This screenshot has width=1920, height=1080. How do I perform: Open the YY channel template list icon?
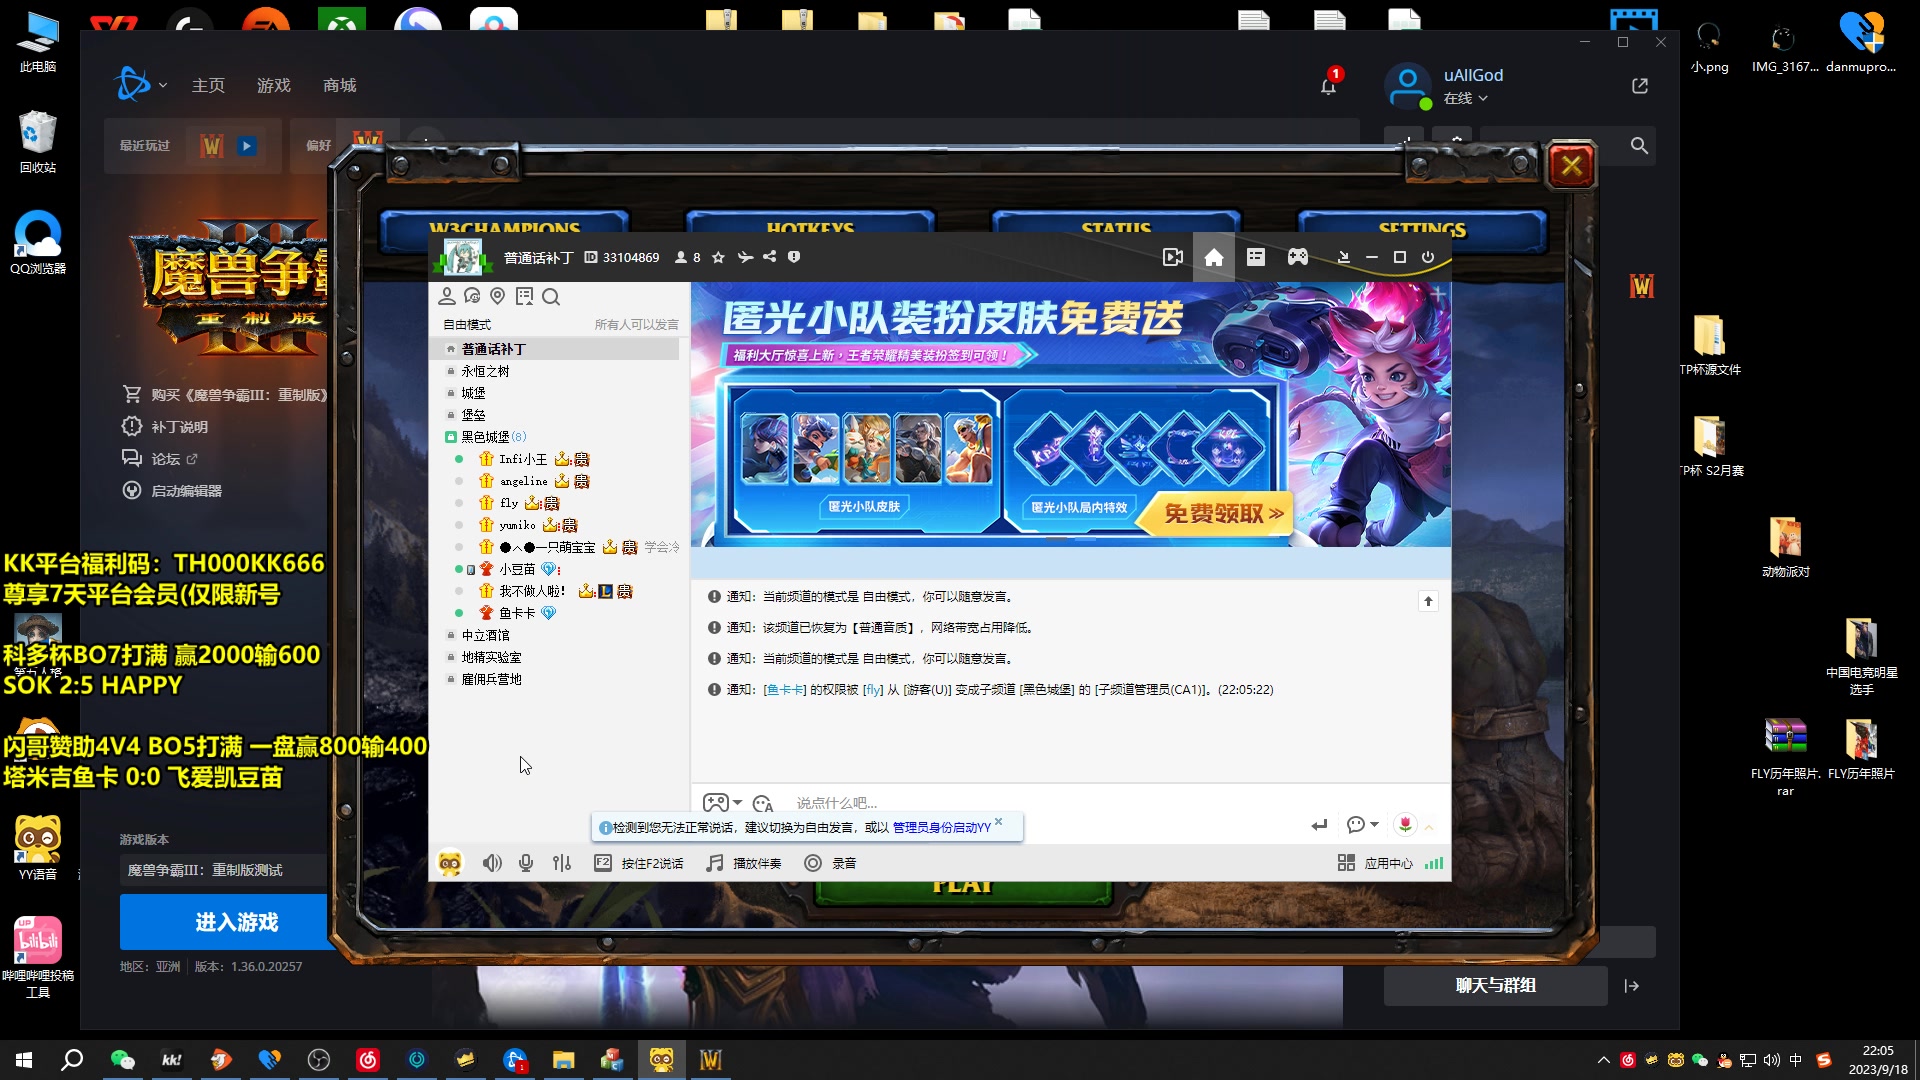[x=1256, y=258]
